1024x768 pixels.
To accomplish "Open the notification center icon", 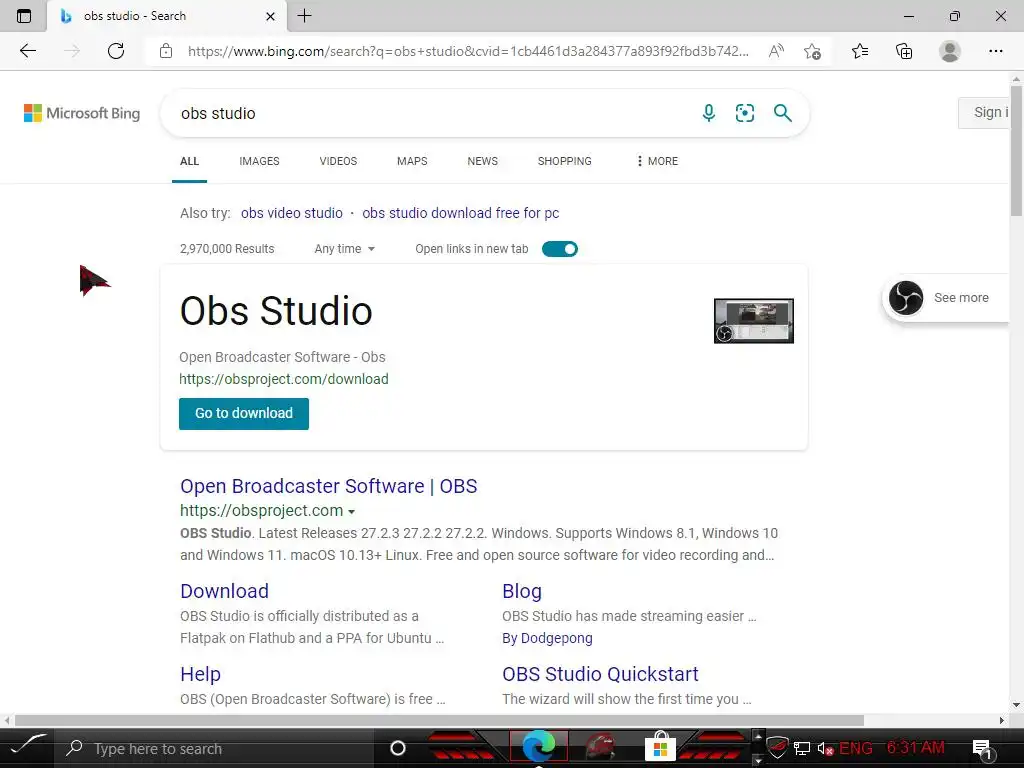I will coord(982,750).
